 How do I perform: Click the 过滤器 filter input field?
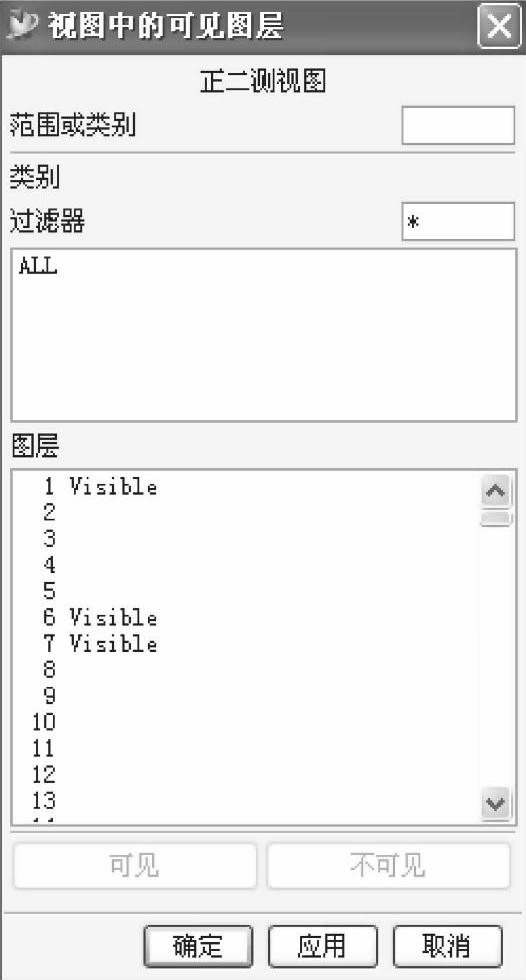[x=458, y=221]
